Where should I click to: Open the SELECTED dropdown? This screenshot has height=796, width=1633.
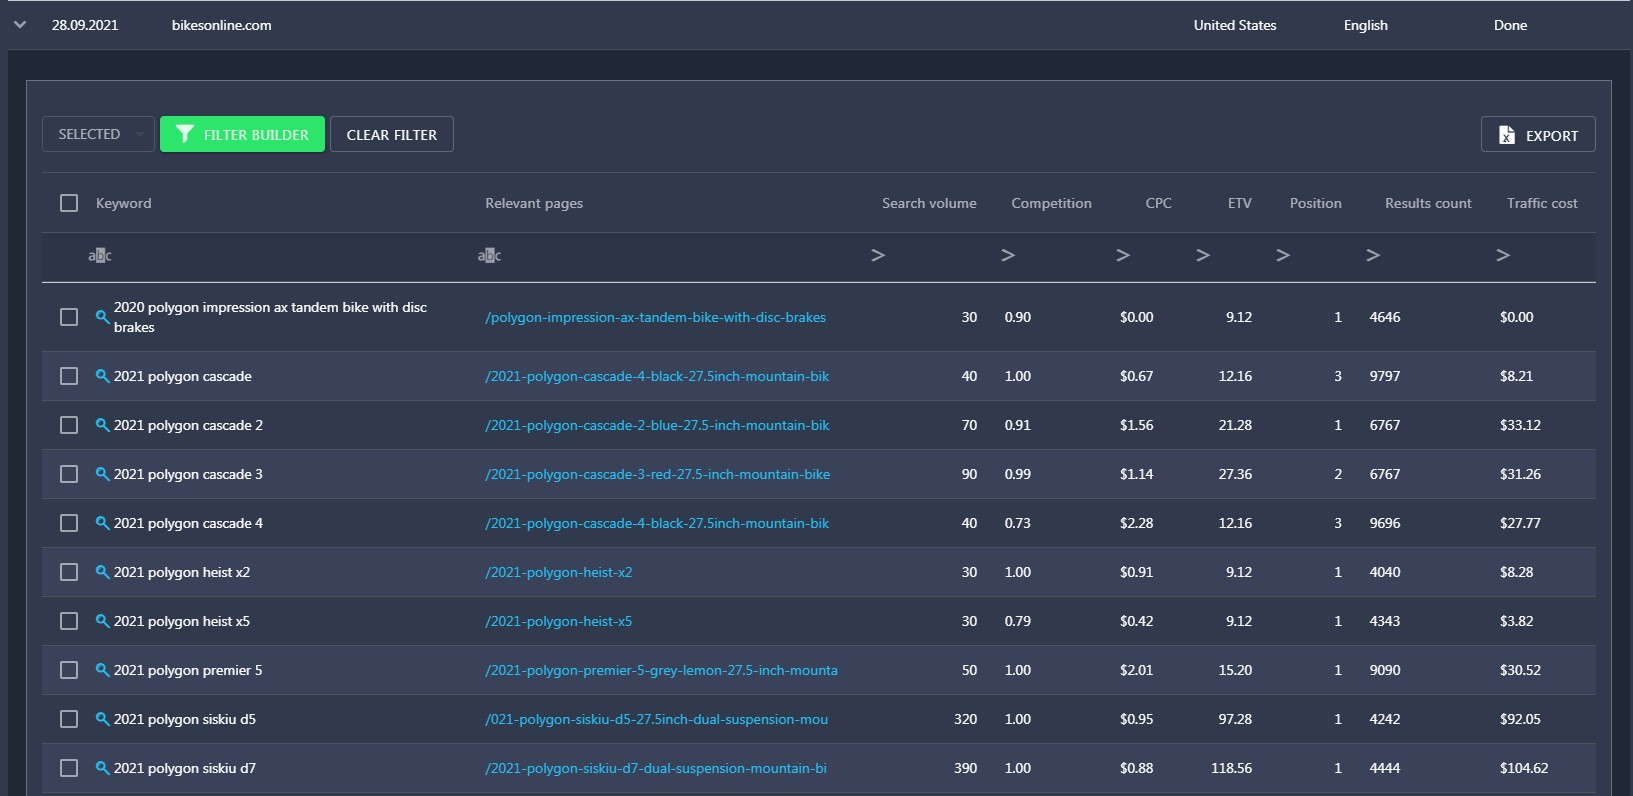[98, 134]
